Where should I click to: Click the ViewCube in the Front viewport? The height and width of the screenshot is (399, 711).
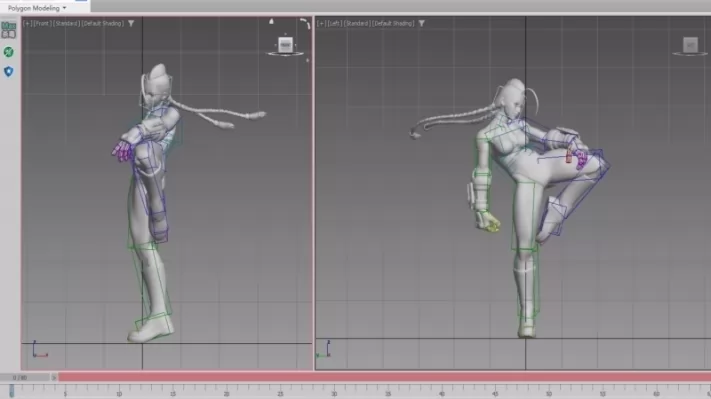(x=285, y=45)
